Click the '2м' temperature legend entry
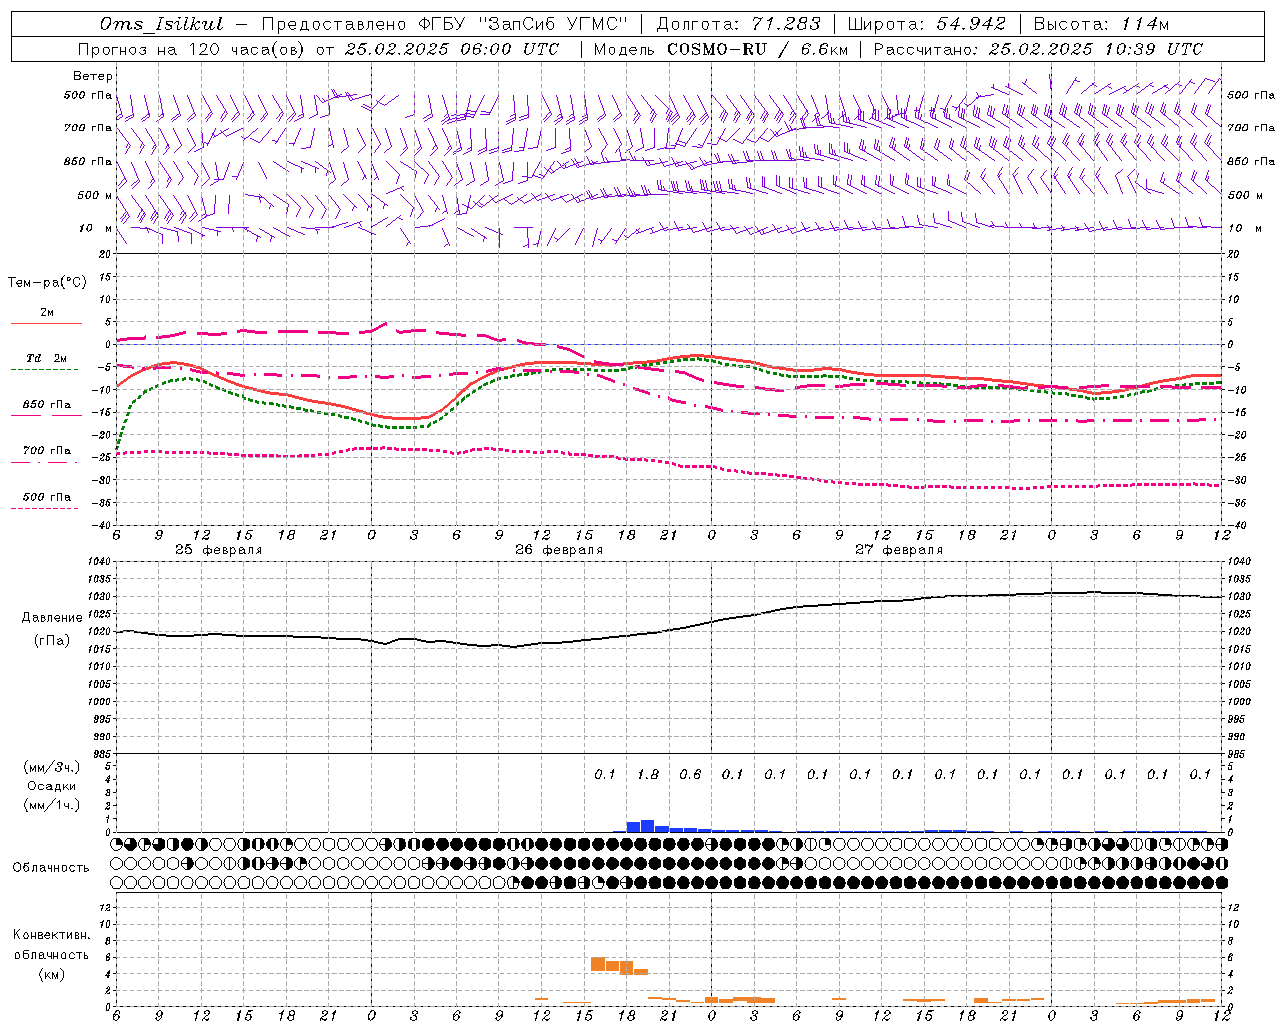 pyautogui.click(x=47, y=313)
